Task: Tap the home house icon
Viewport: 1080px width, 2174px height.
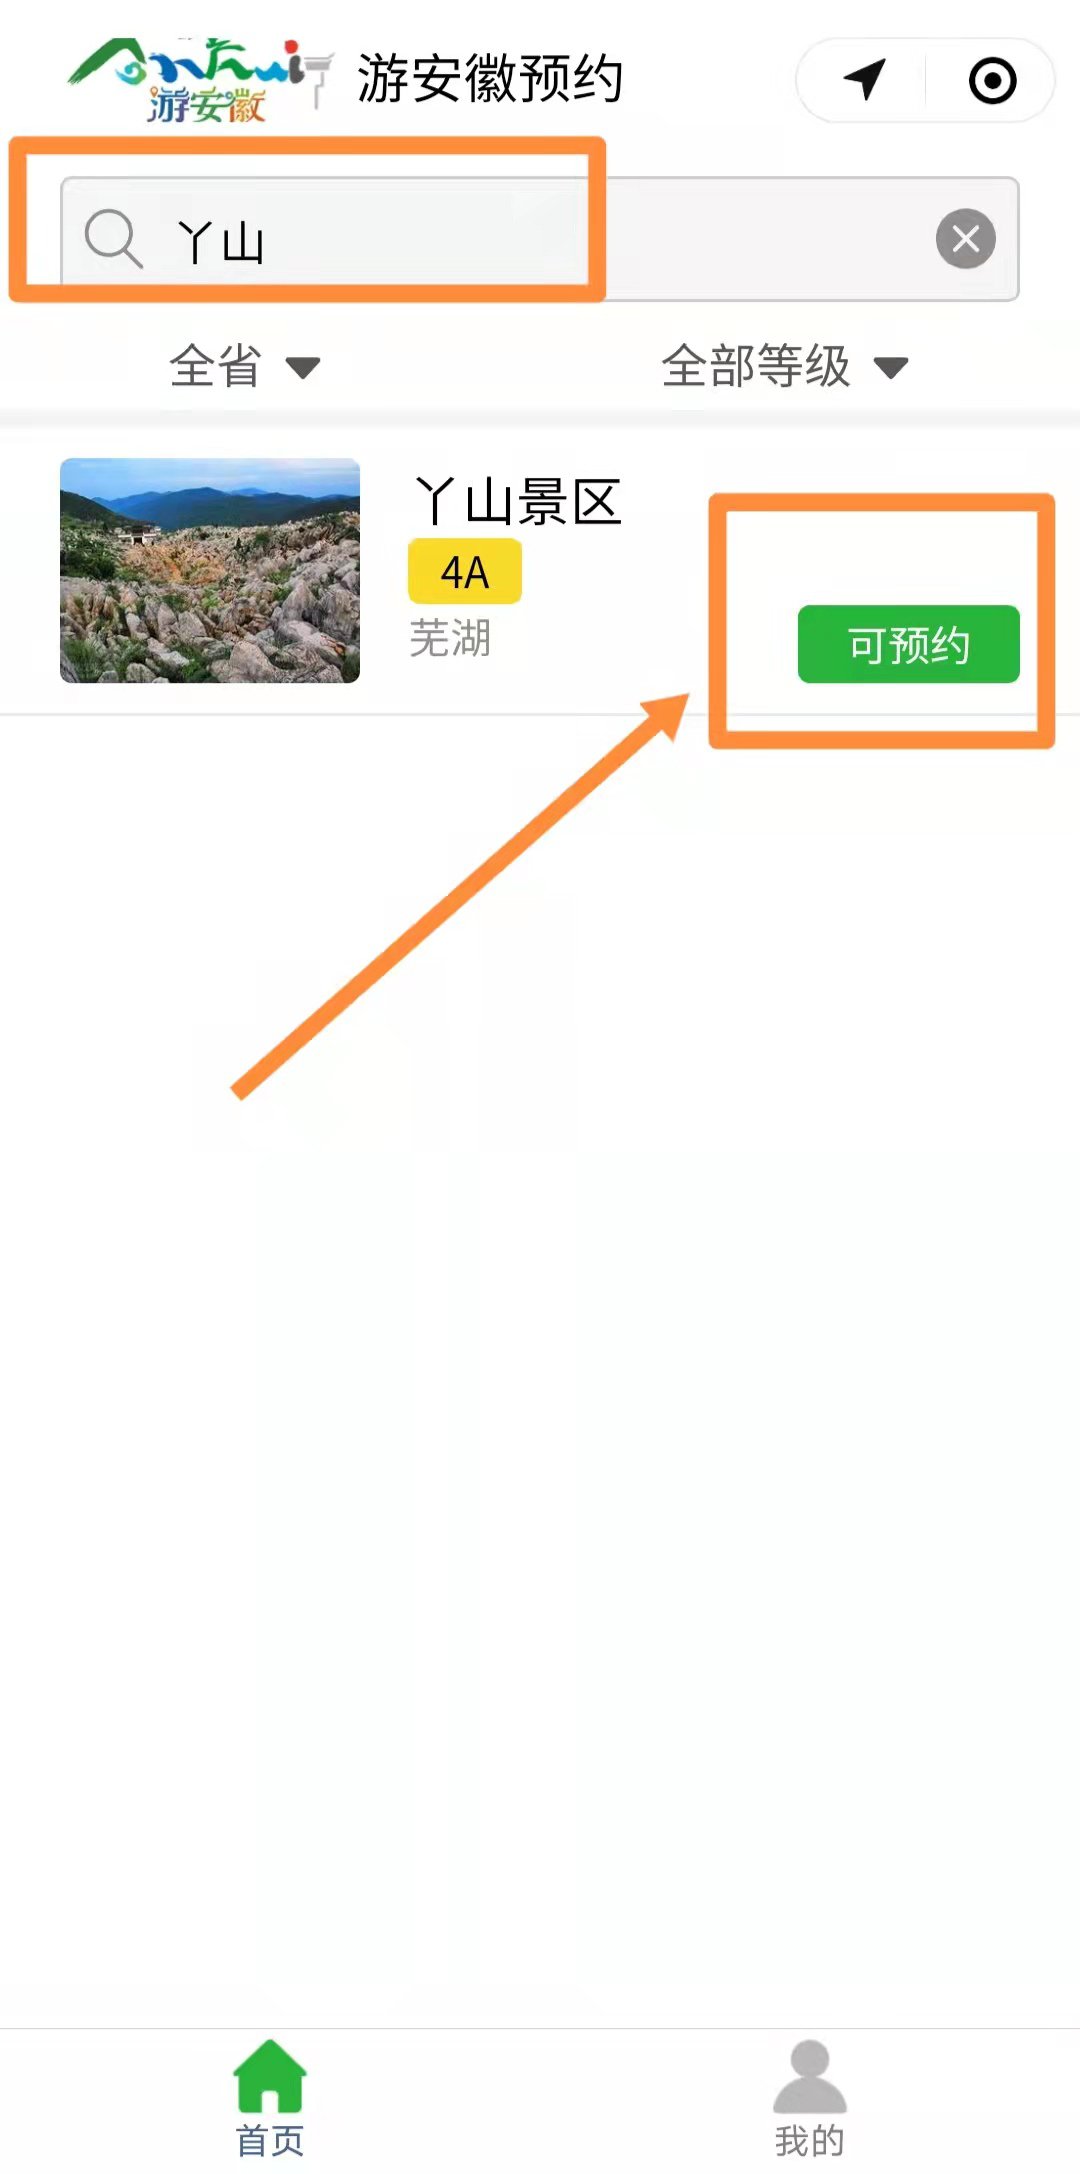Action: (x=270, y=2076)
